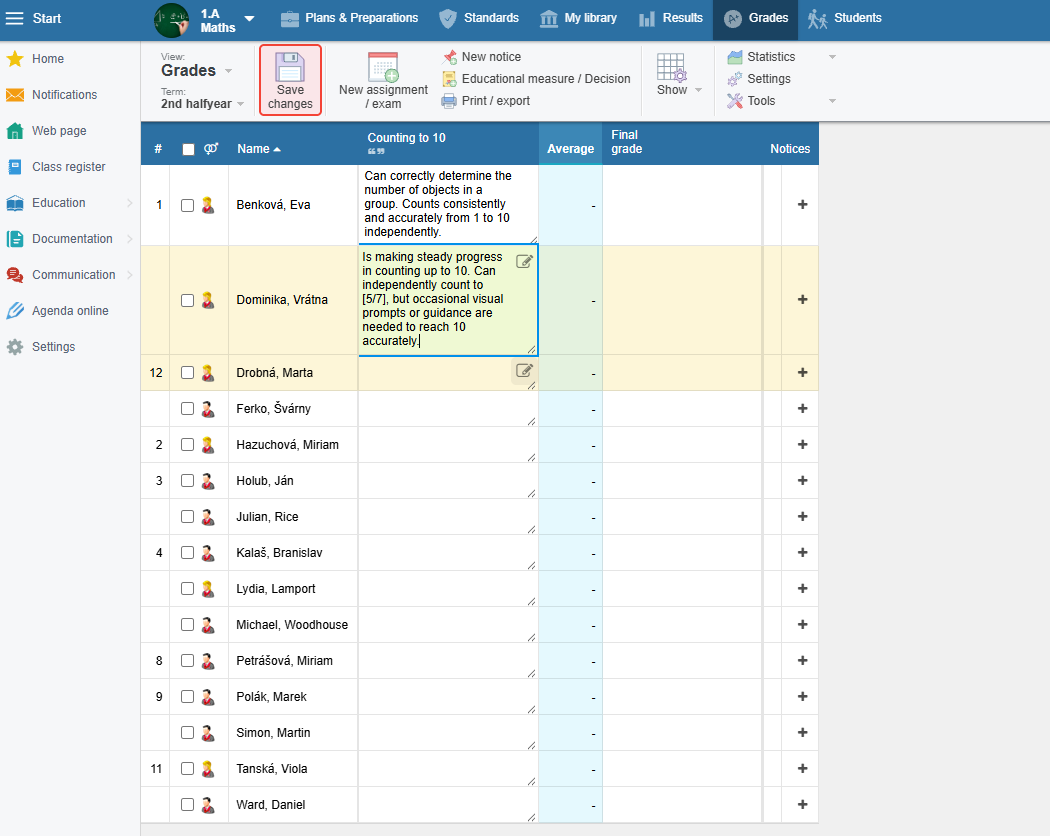This screenshot has height=836, width=1050.
Task: Click the sidebar Settings gear icon
Action: (15, 347)
